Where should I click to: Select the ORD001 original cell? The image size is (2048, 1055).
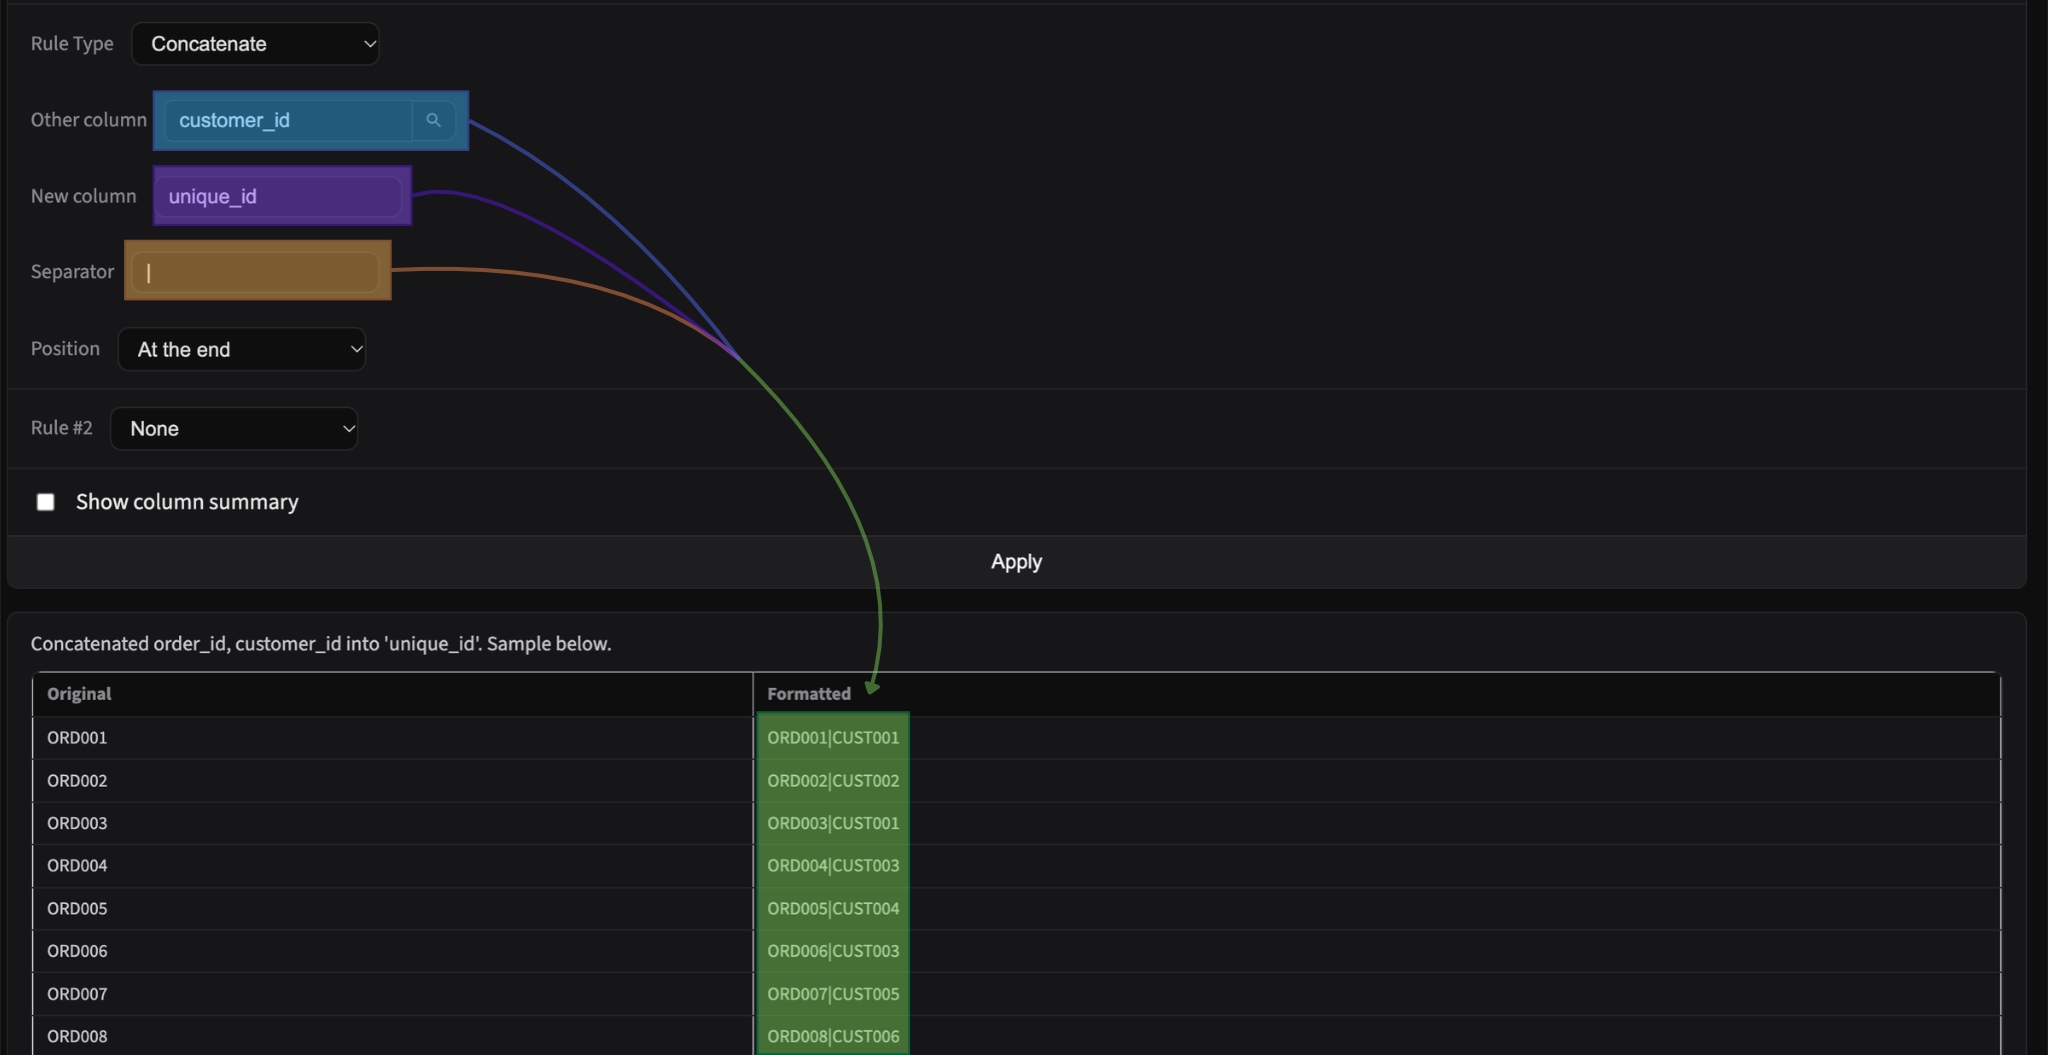[x=392, y=738]
